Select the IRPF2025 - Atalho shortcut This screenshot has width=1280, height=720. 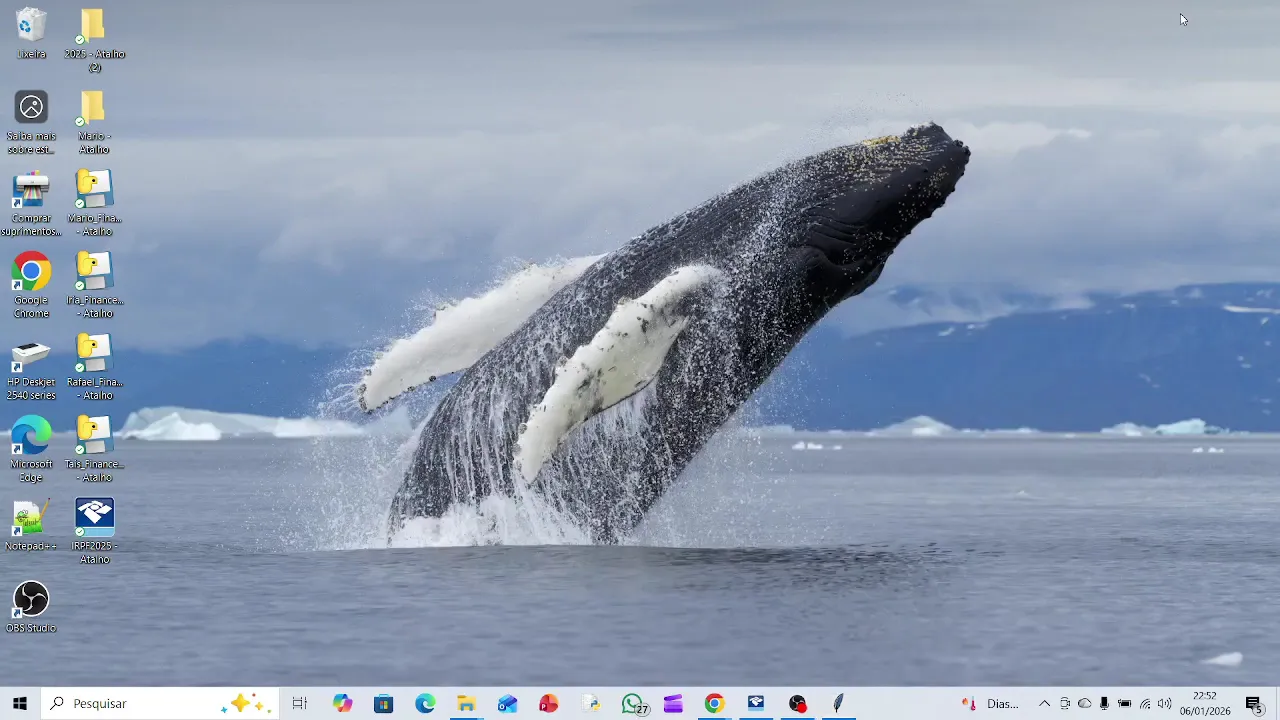pos(94,532)
